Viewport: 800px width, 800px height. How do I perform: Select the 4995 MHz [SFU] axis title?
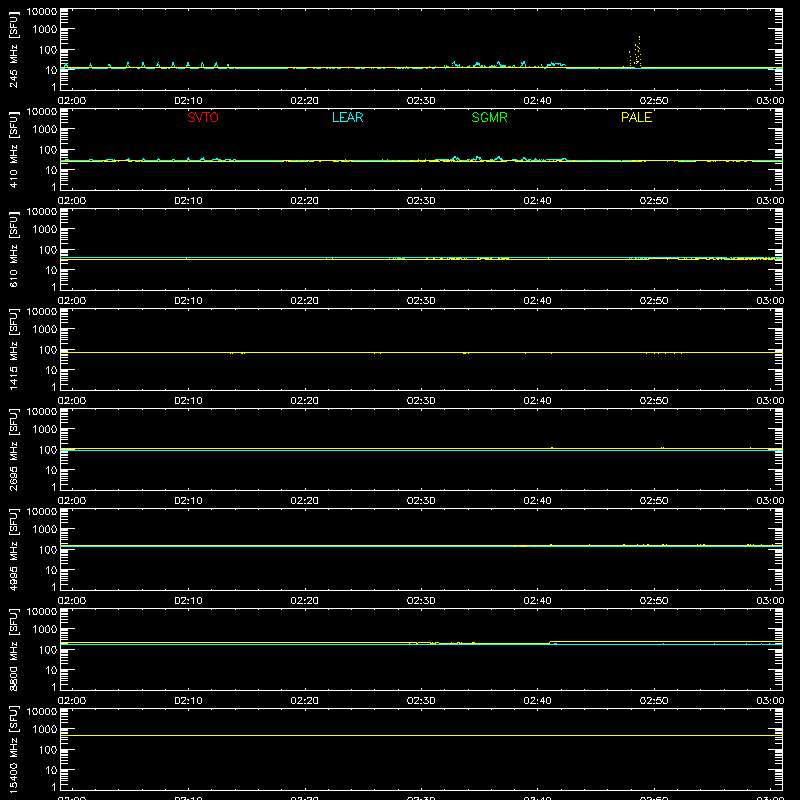[x=13, y=549]
